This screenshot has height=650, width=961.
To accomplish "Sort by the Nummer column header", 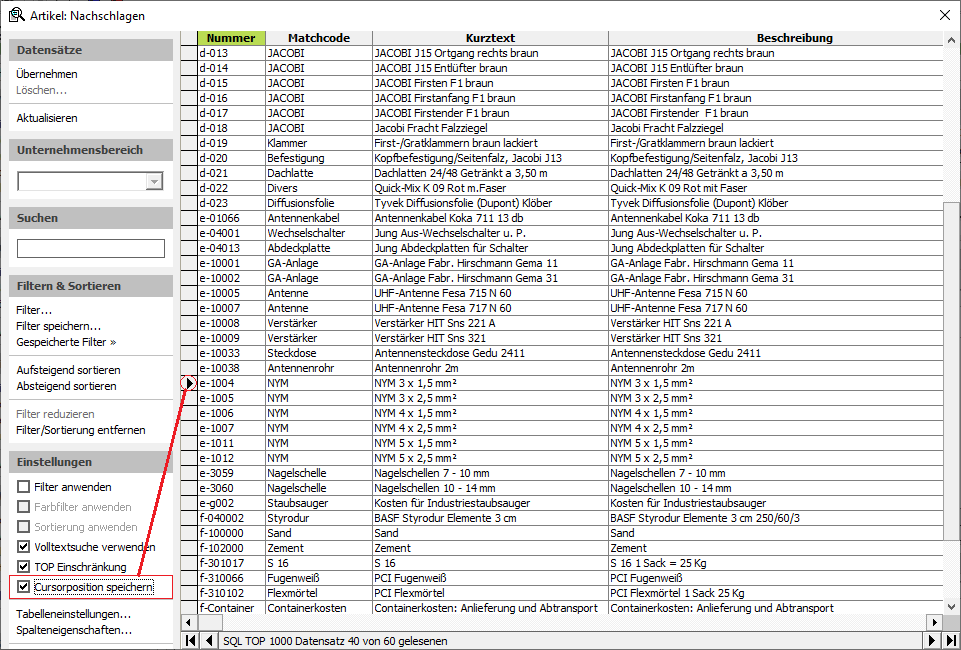I will coord(231,38).
